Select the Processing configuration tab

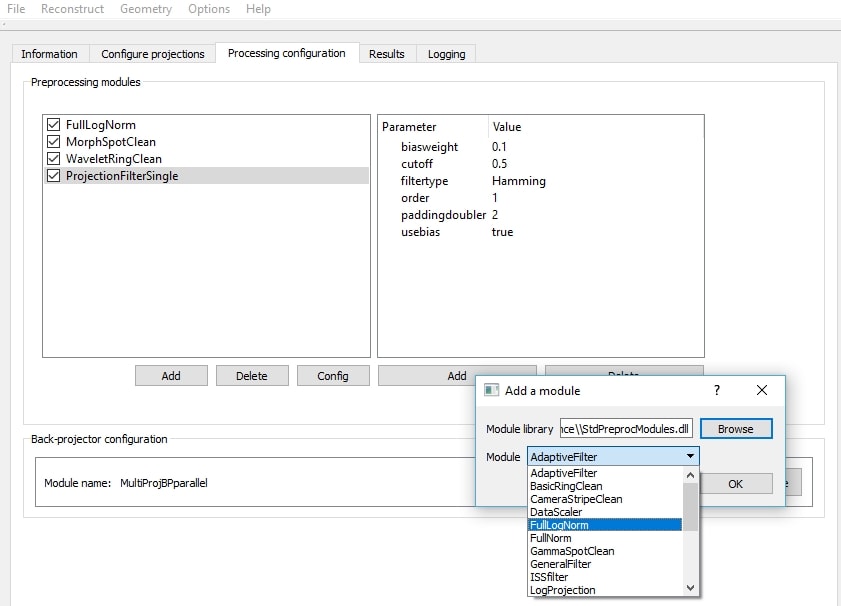(x=287, y=53)
